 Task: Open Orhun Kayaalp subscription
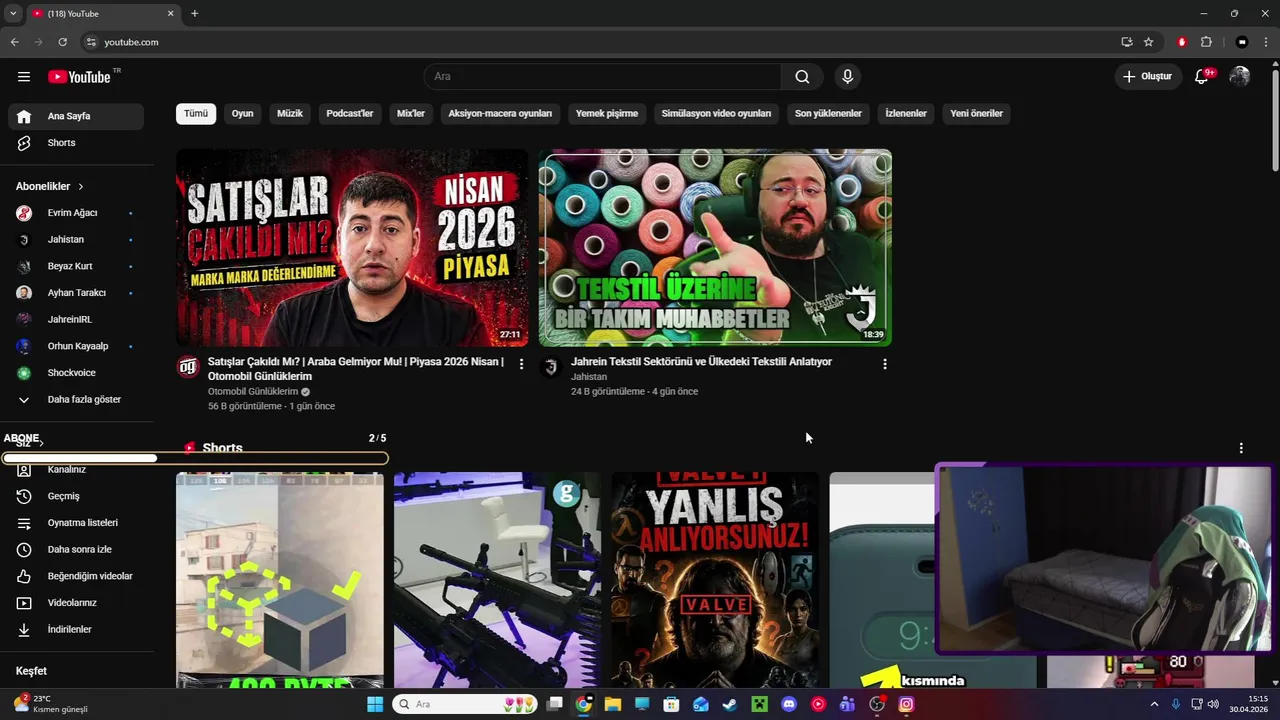pos(76,346)
